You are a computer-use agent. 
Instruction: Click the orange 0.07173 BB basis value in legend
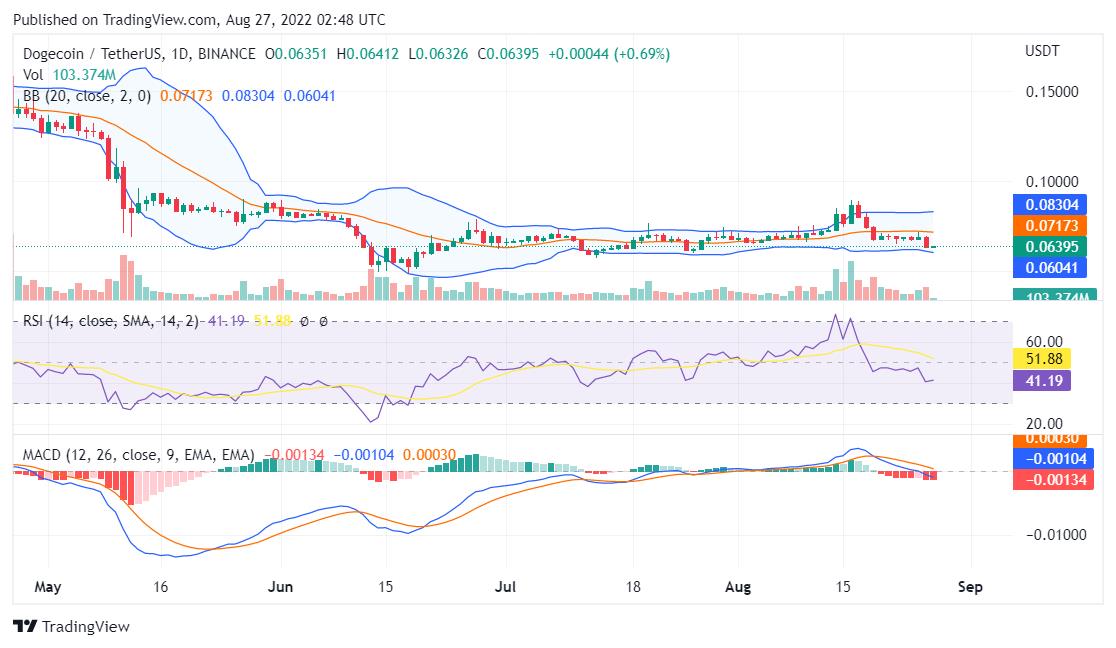(x=186, y=96)
